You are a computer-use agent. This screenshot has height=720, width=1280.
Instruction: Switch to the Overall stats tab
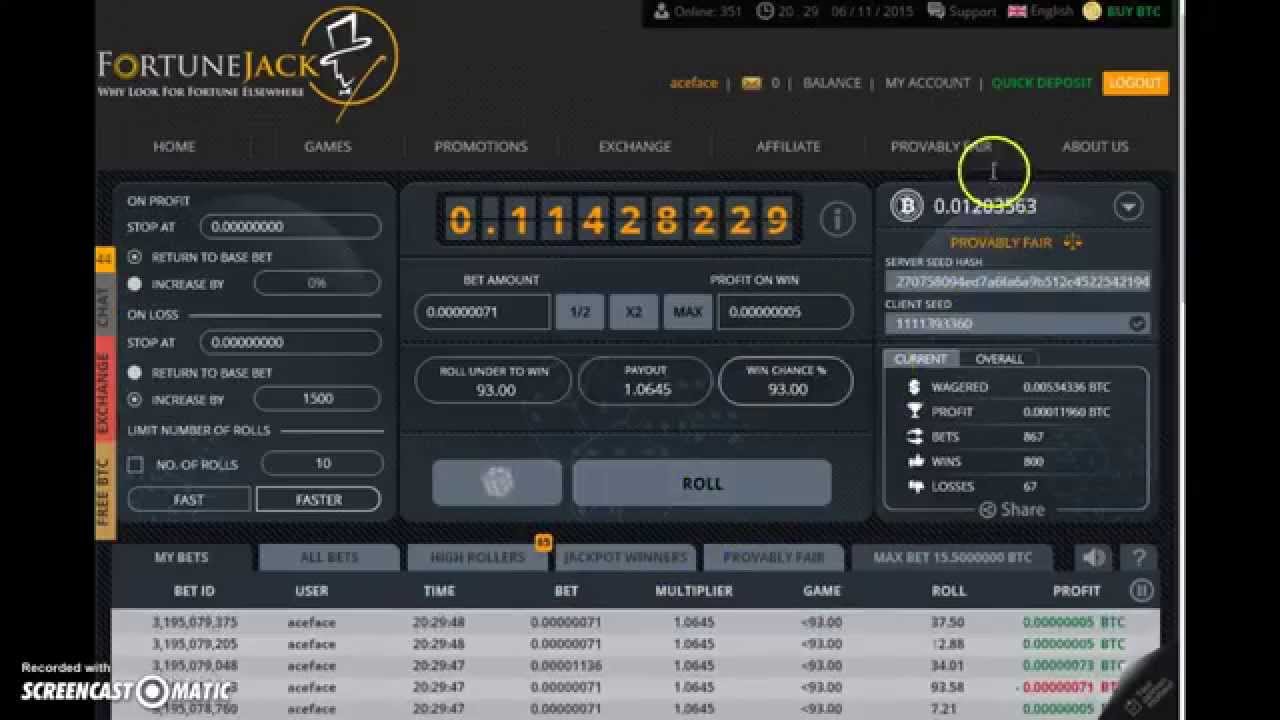[x=999, y=358]
